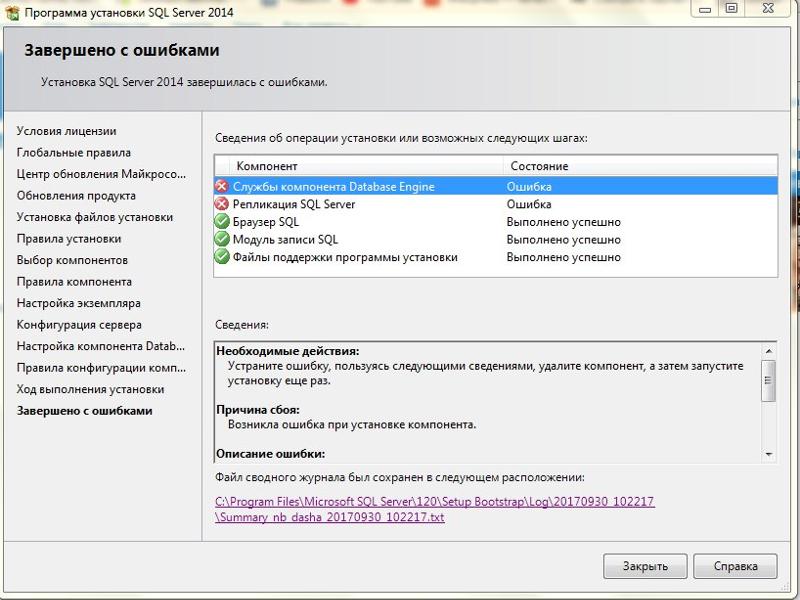Click the Центр обновления Майкрософт step

tap(101, 174)
